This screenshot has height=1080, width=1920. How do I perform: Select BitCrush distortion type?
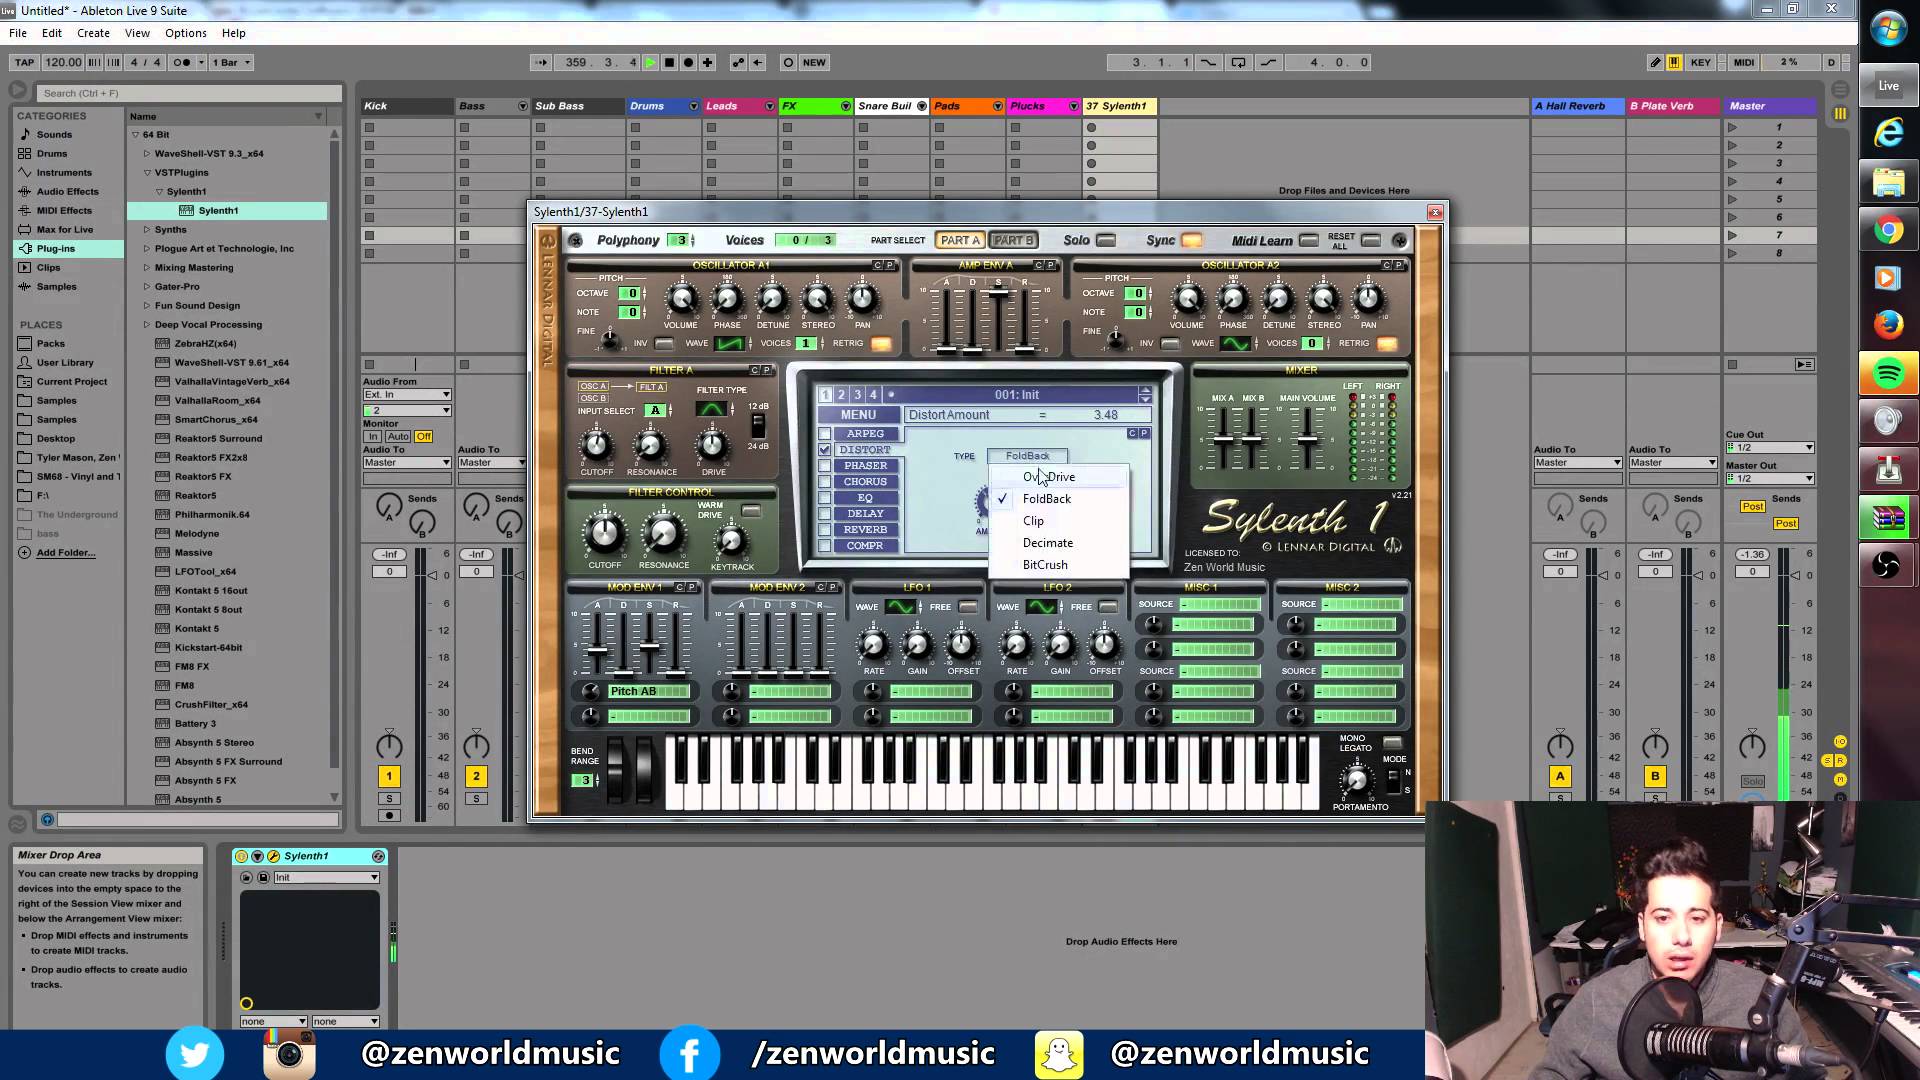(1058, 565)
